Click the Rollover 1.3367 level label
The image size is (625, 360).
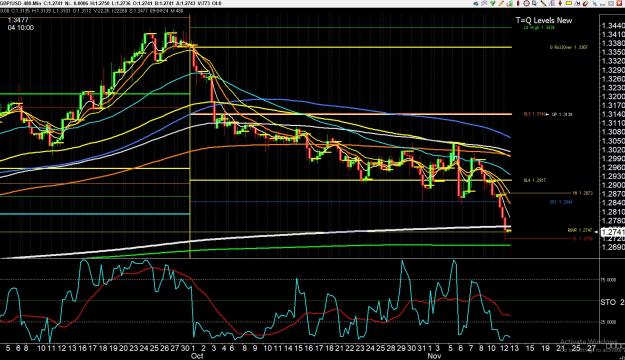(x=569, y=47)
